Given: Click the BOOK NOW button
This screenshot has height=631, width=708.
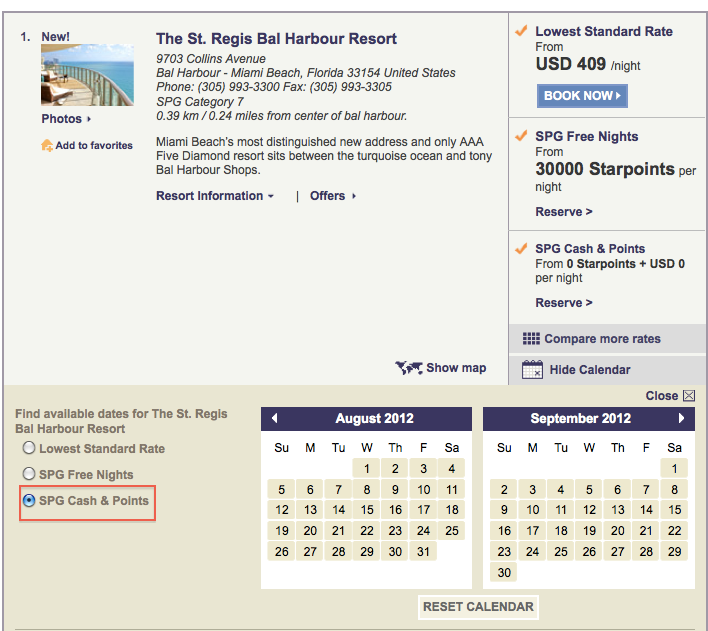Looking at the screenshot, I should [582, 96].
